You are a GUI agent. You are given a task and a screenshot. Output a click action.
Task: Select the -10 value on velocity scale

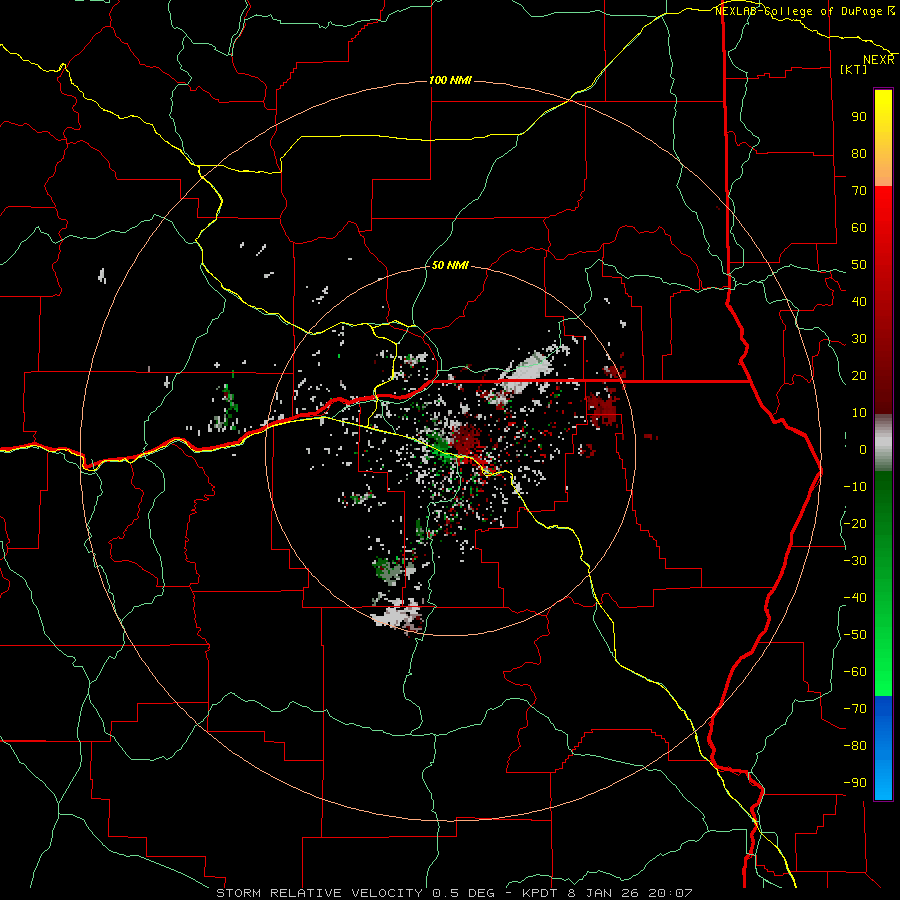coord(855,487)
